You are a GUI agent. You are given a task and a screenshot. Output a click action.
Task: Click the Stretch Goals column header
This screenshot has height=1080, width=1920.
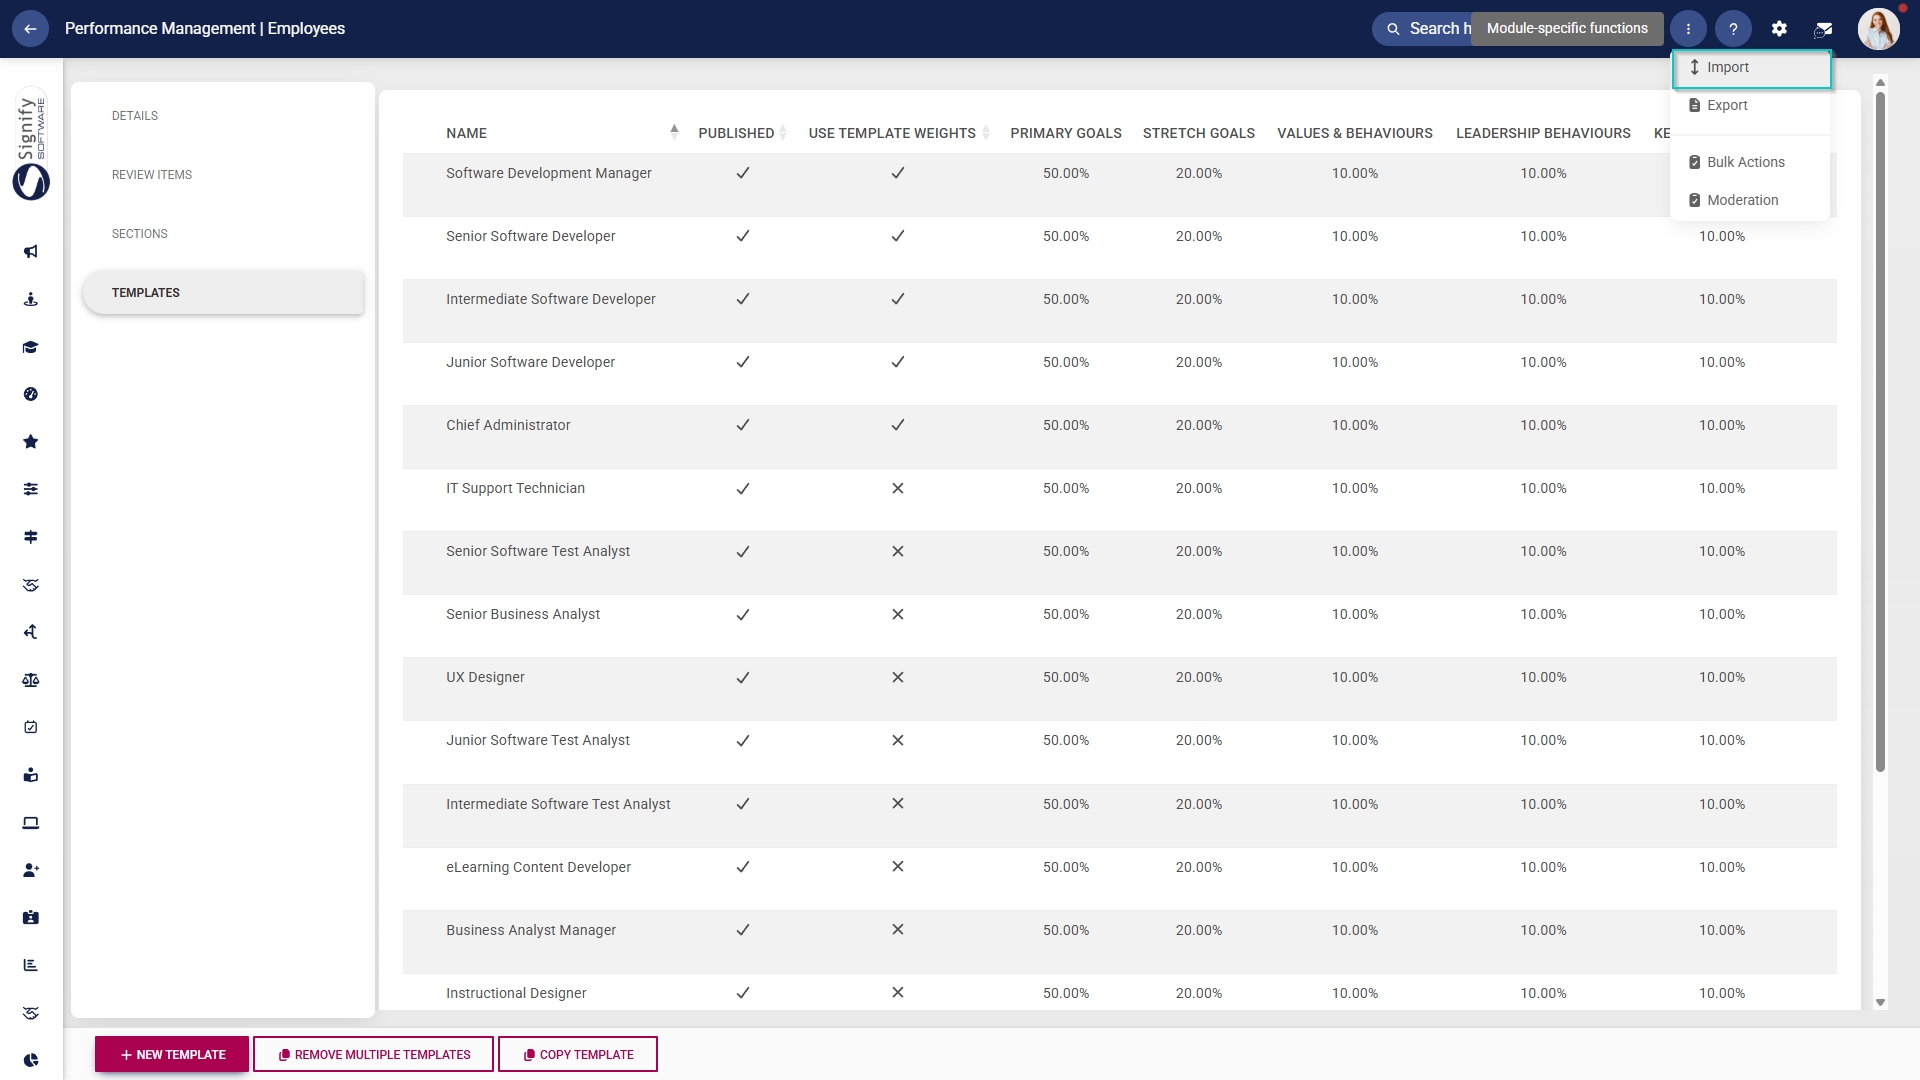pyautogui.click(x=1199, y=133)
